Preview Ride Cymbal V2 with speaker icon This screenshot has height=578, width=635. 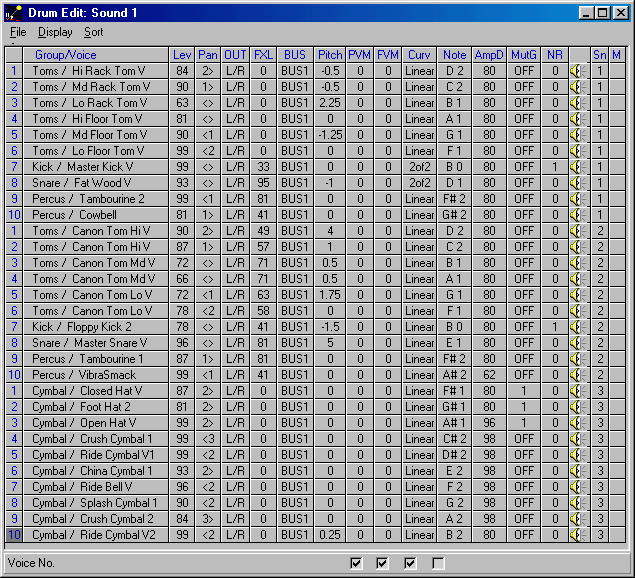point(577,535)
